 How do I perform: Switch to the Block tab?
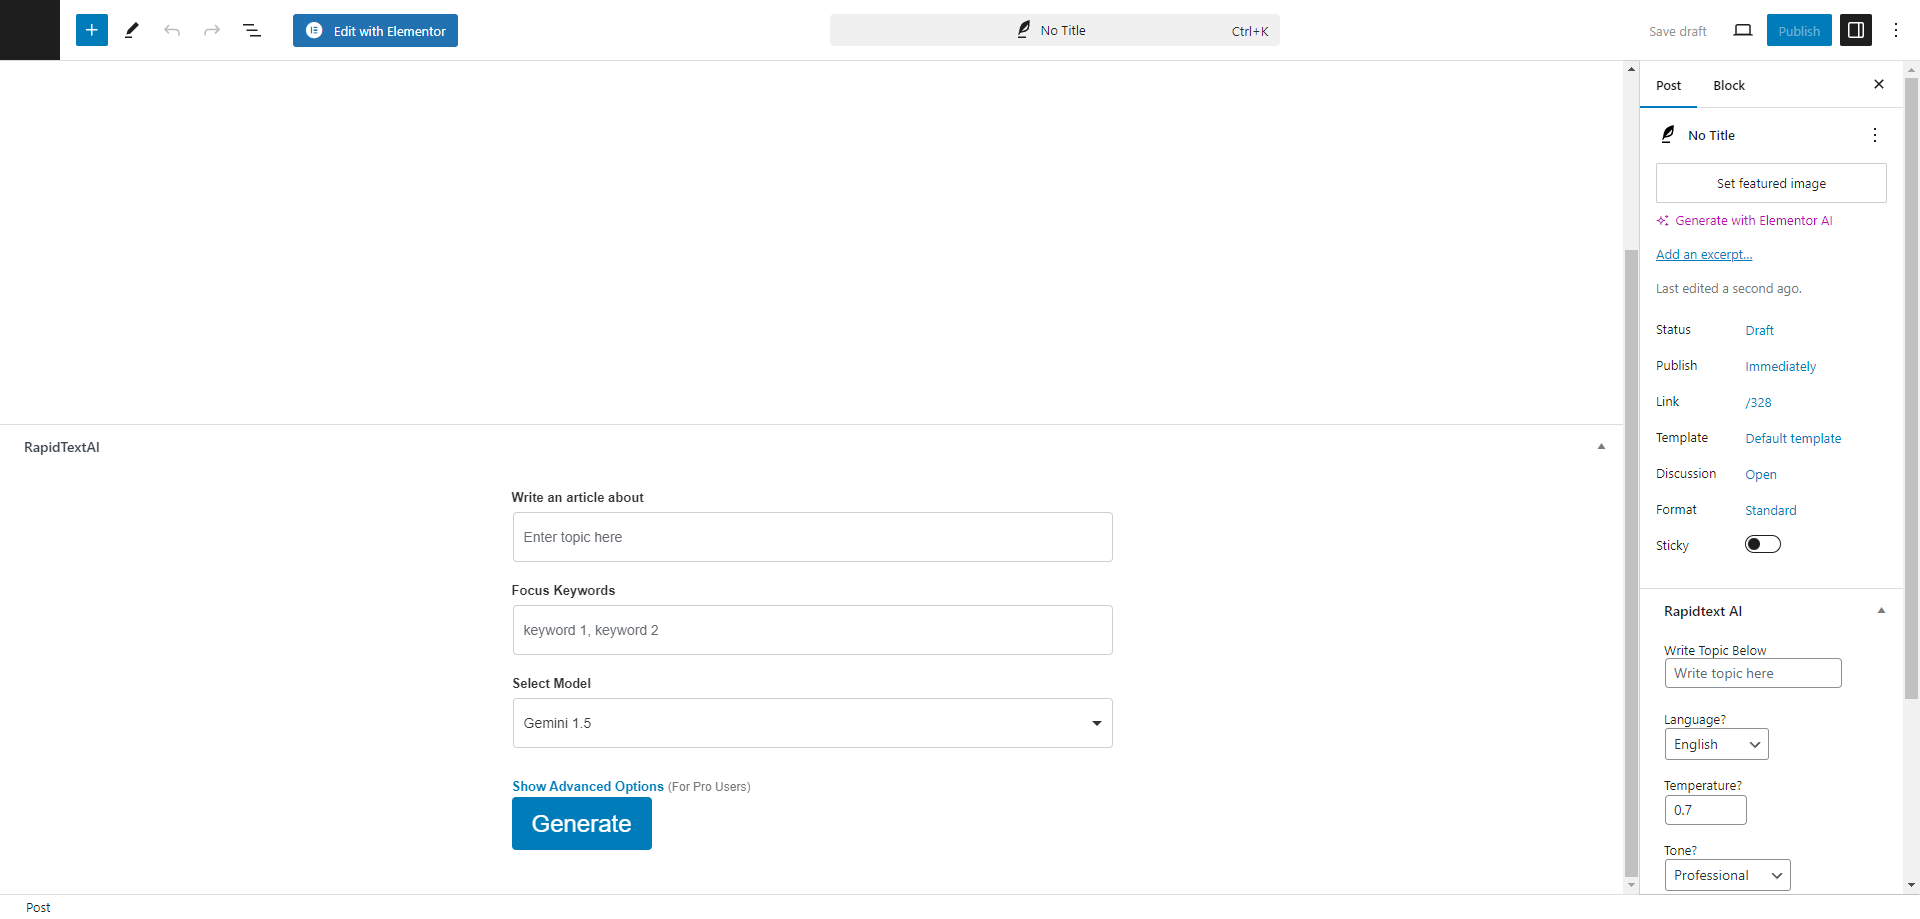(x=1729, y=85)
